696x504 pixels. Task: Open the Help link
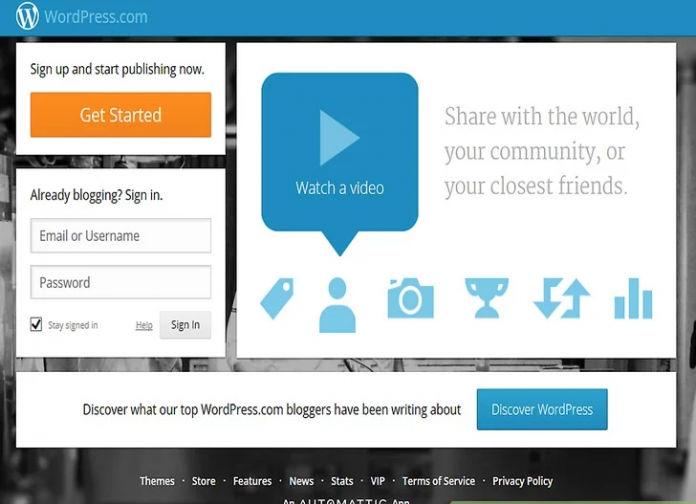[x=144, y=325]
